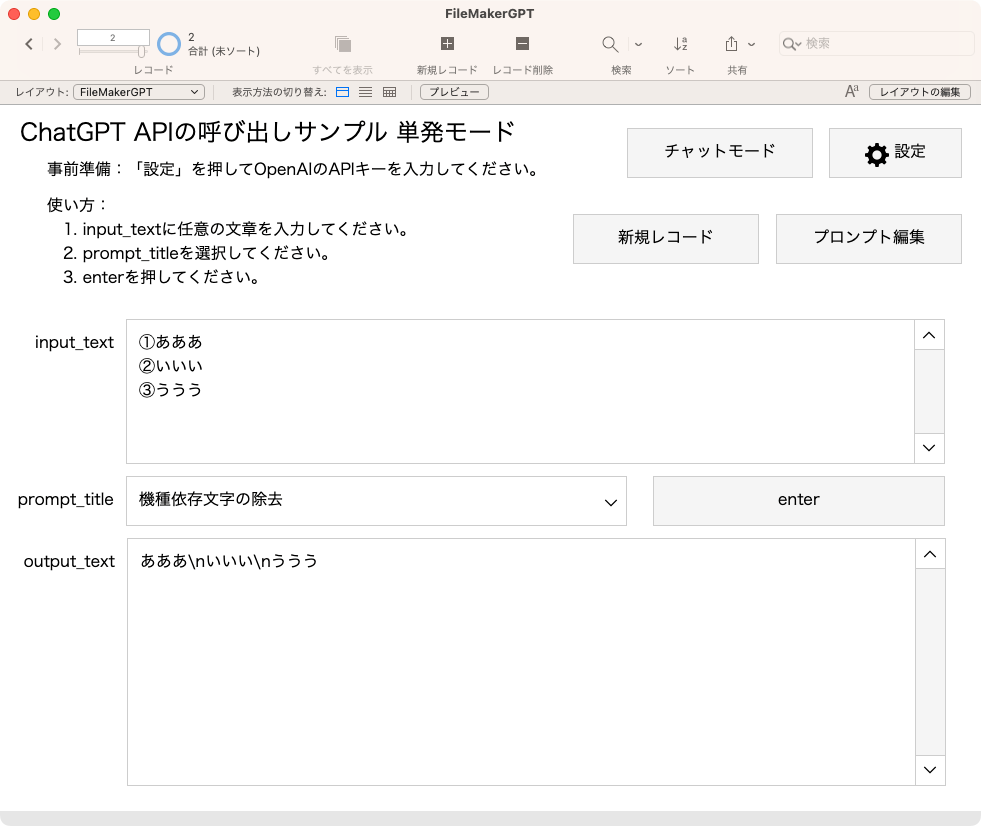The height and width of the screenshot is (826, 981).
Task: Click inside the output_text field
Action: [x=521, y=661]
